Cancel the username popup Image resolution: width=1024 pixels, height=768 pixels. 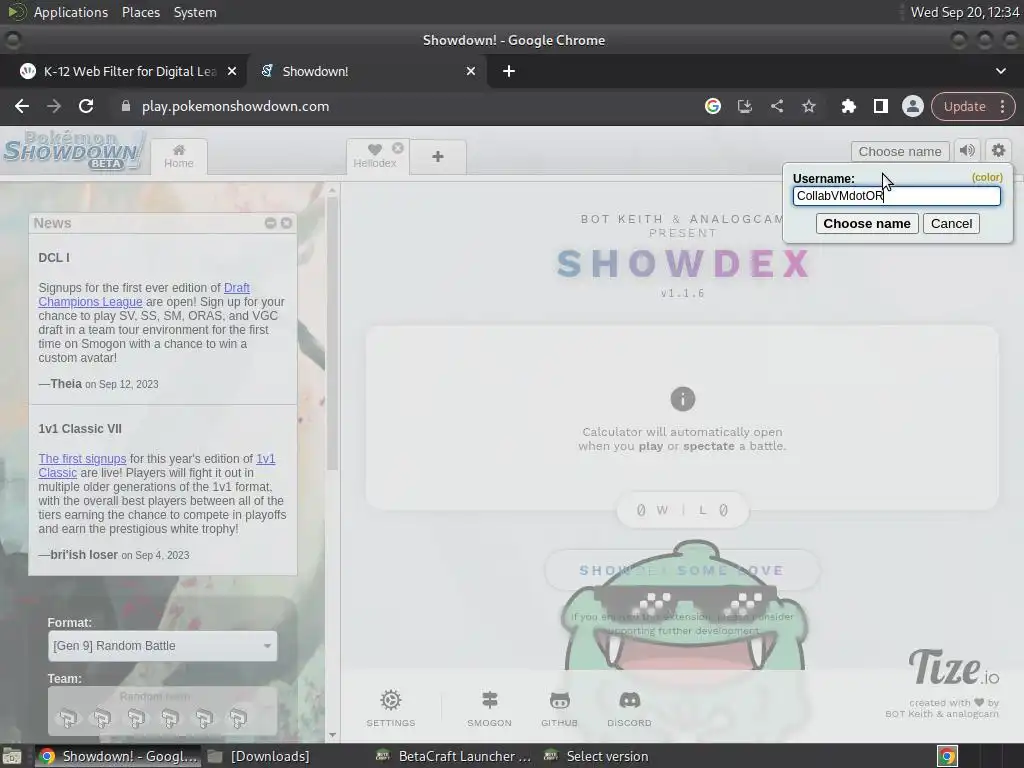tap(951, 223)
